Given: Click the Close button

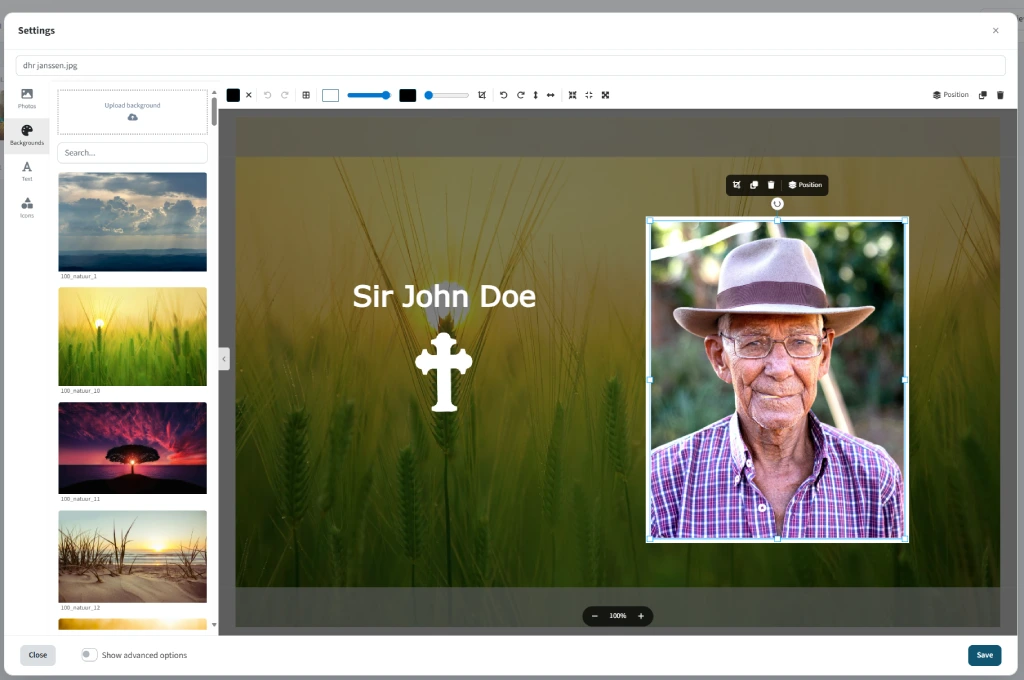Looking at the screenshot, I should 38,655.
